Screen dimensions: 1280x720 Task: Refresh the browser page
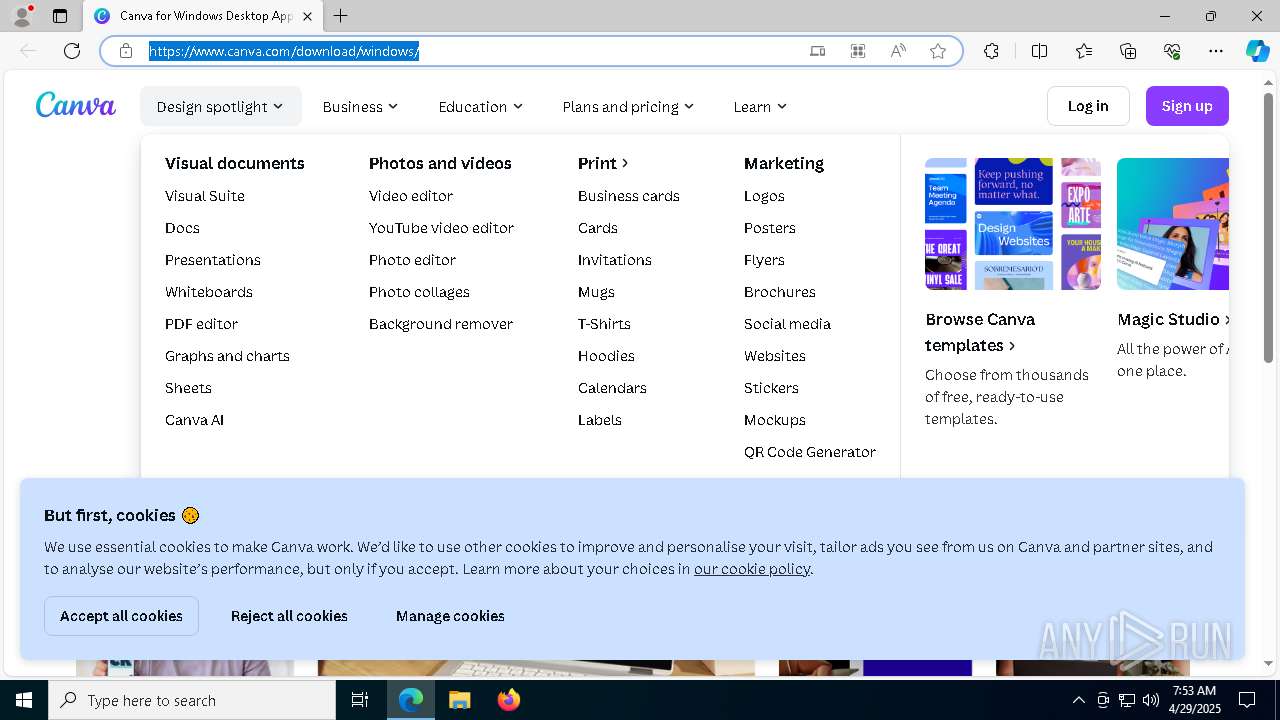click(x=72, y=51)
